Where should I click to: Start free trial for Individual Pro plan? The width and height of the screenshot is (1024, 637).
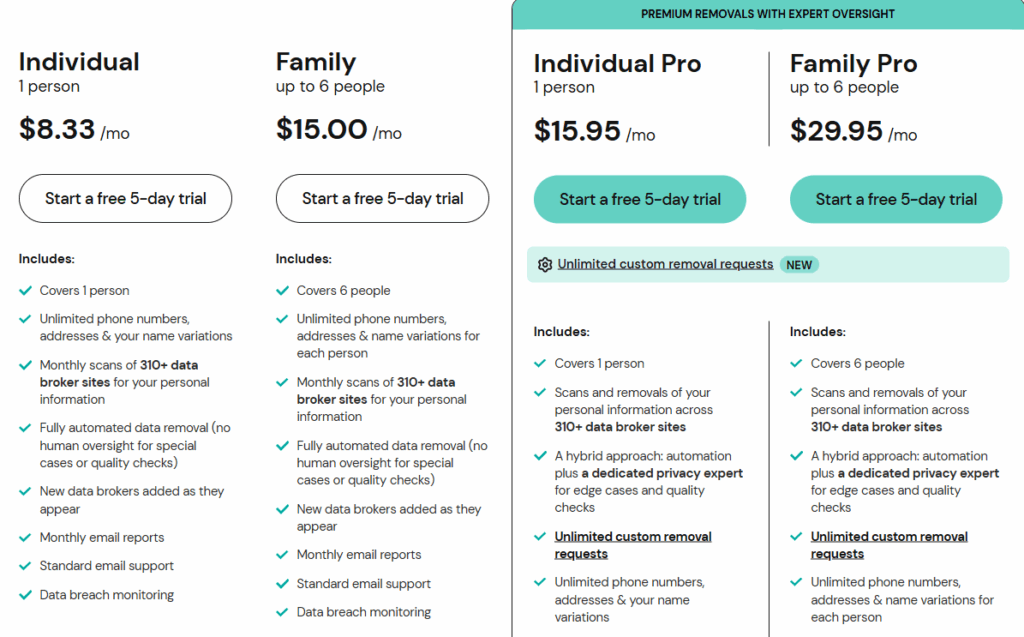click(640, 199)
